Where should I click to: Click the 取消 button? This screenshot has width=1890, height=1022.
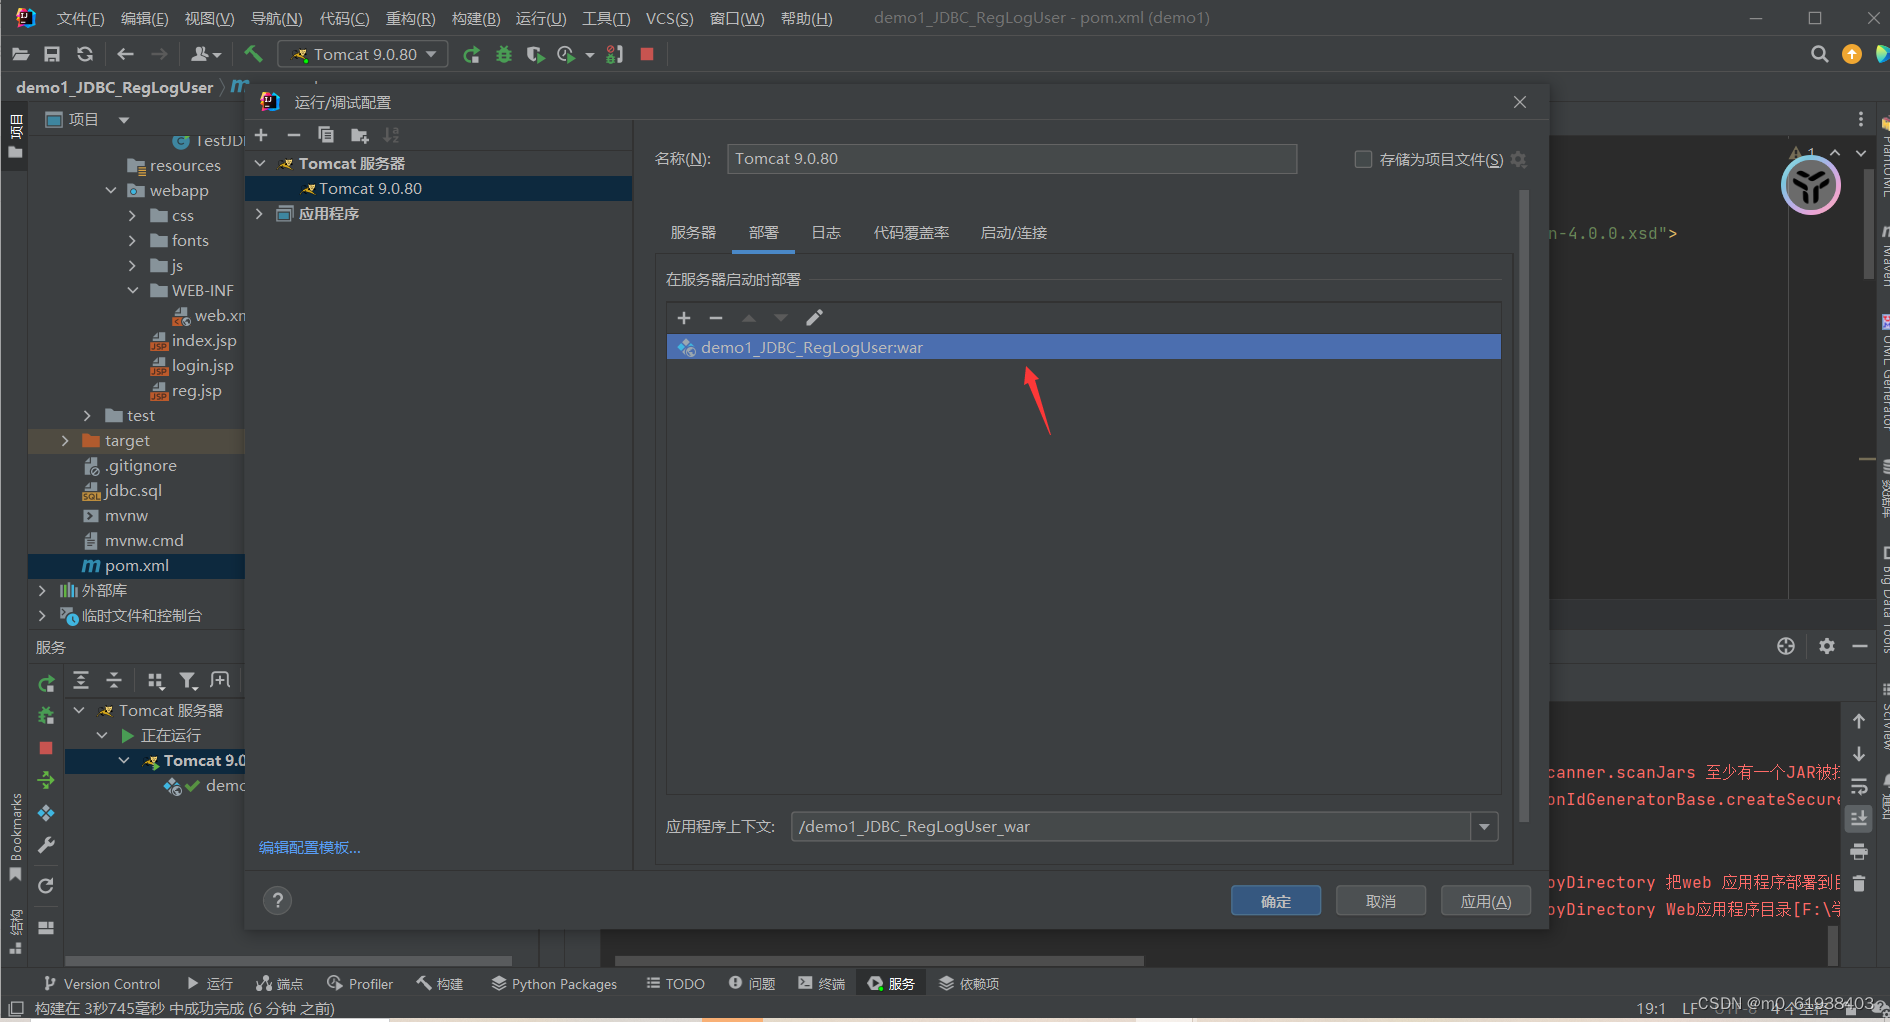point(1381,901)
